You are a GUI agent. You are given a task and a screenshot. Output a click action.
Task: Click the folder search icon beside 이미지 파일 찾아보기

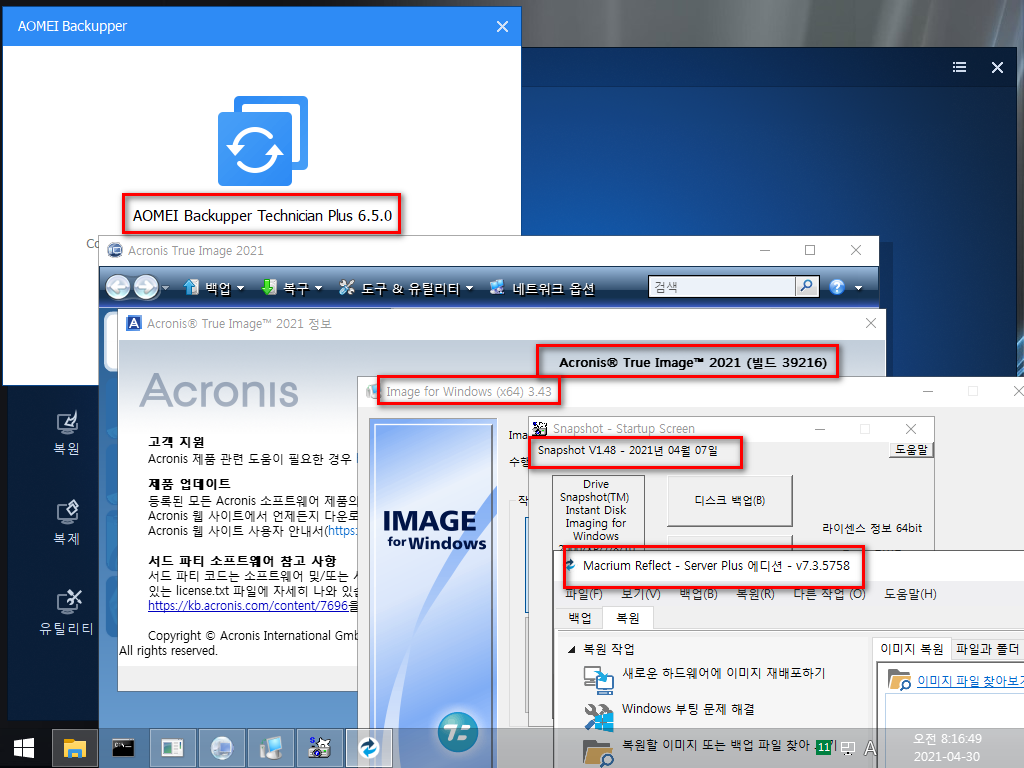coord(899,680)
